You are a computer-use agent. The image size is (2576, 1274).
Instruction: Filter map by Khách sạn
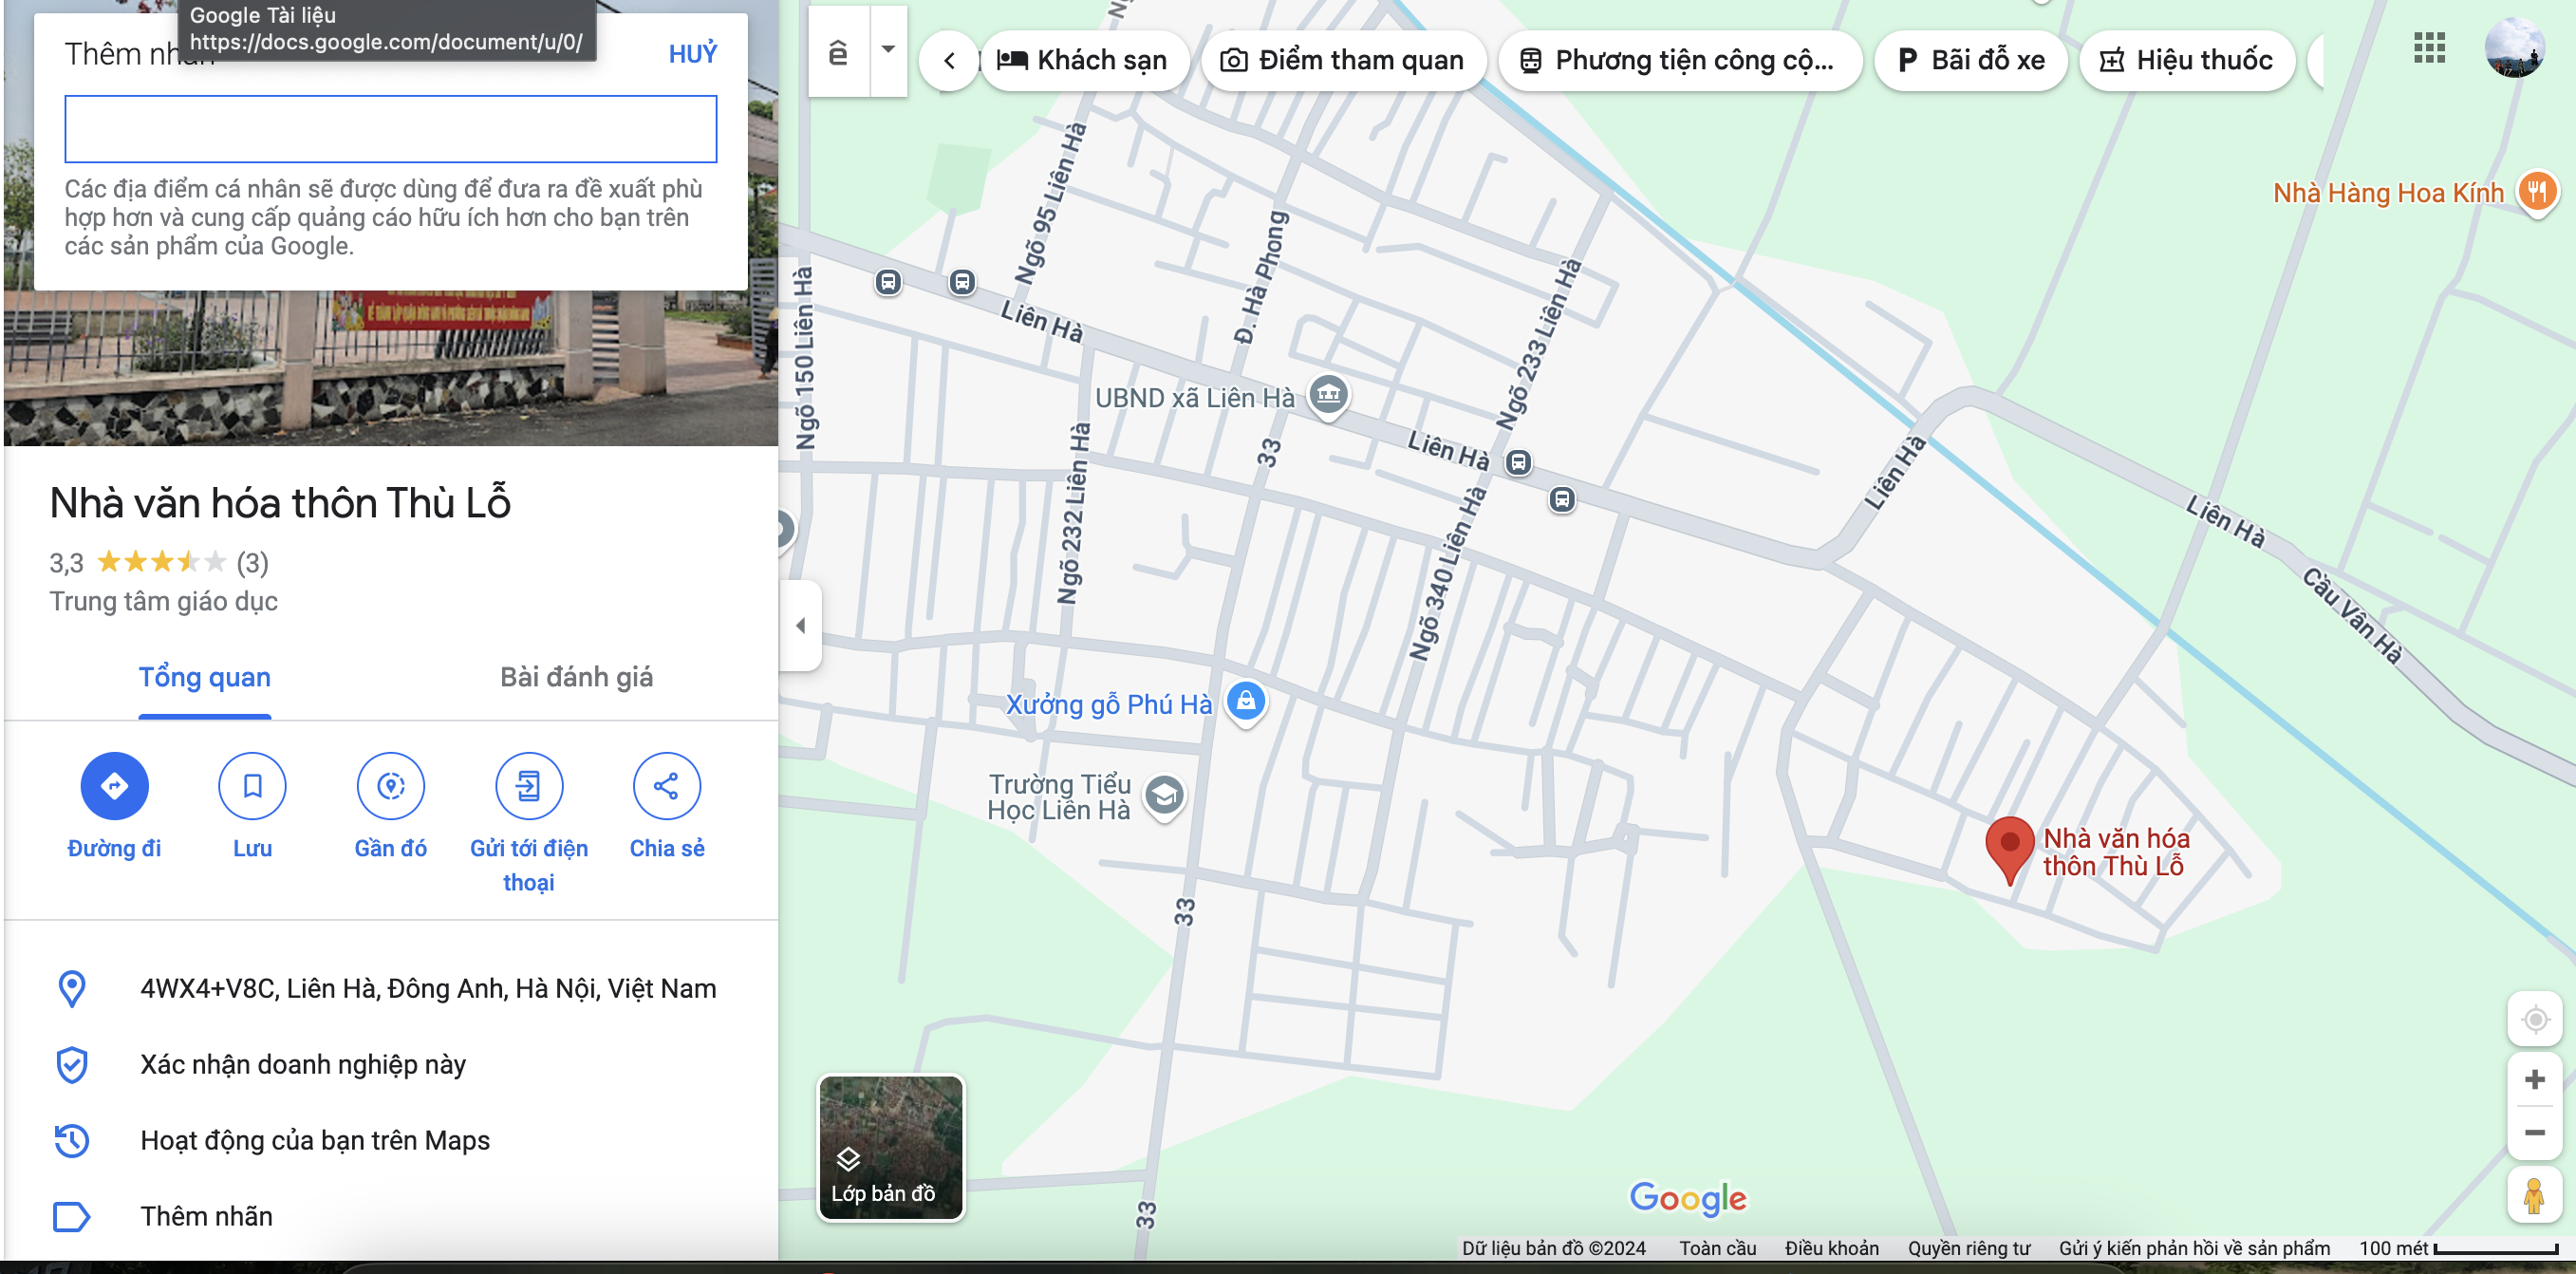(x=1084, y=60)
